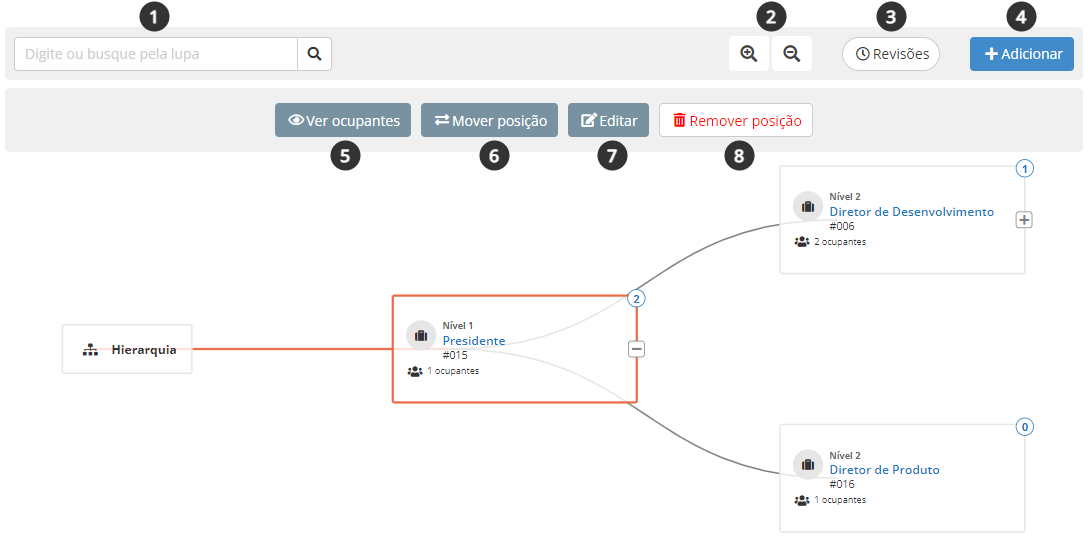Focus the search text field

click(x=156, y=54)
